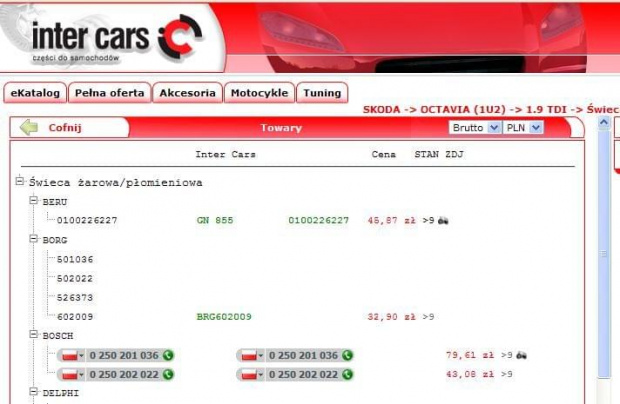
Task: Click the green Cofnij back arrow icon
Action: 29,127
